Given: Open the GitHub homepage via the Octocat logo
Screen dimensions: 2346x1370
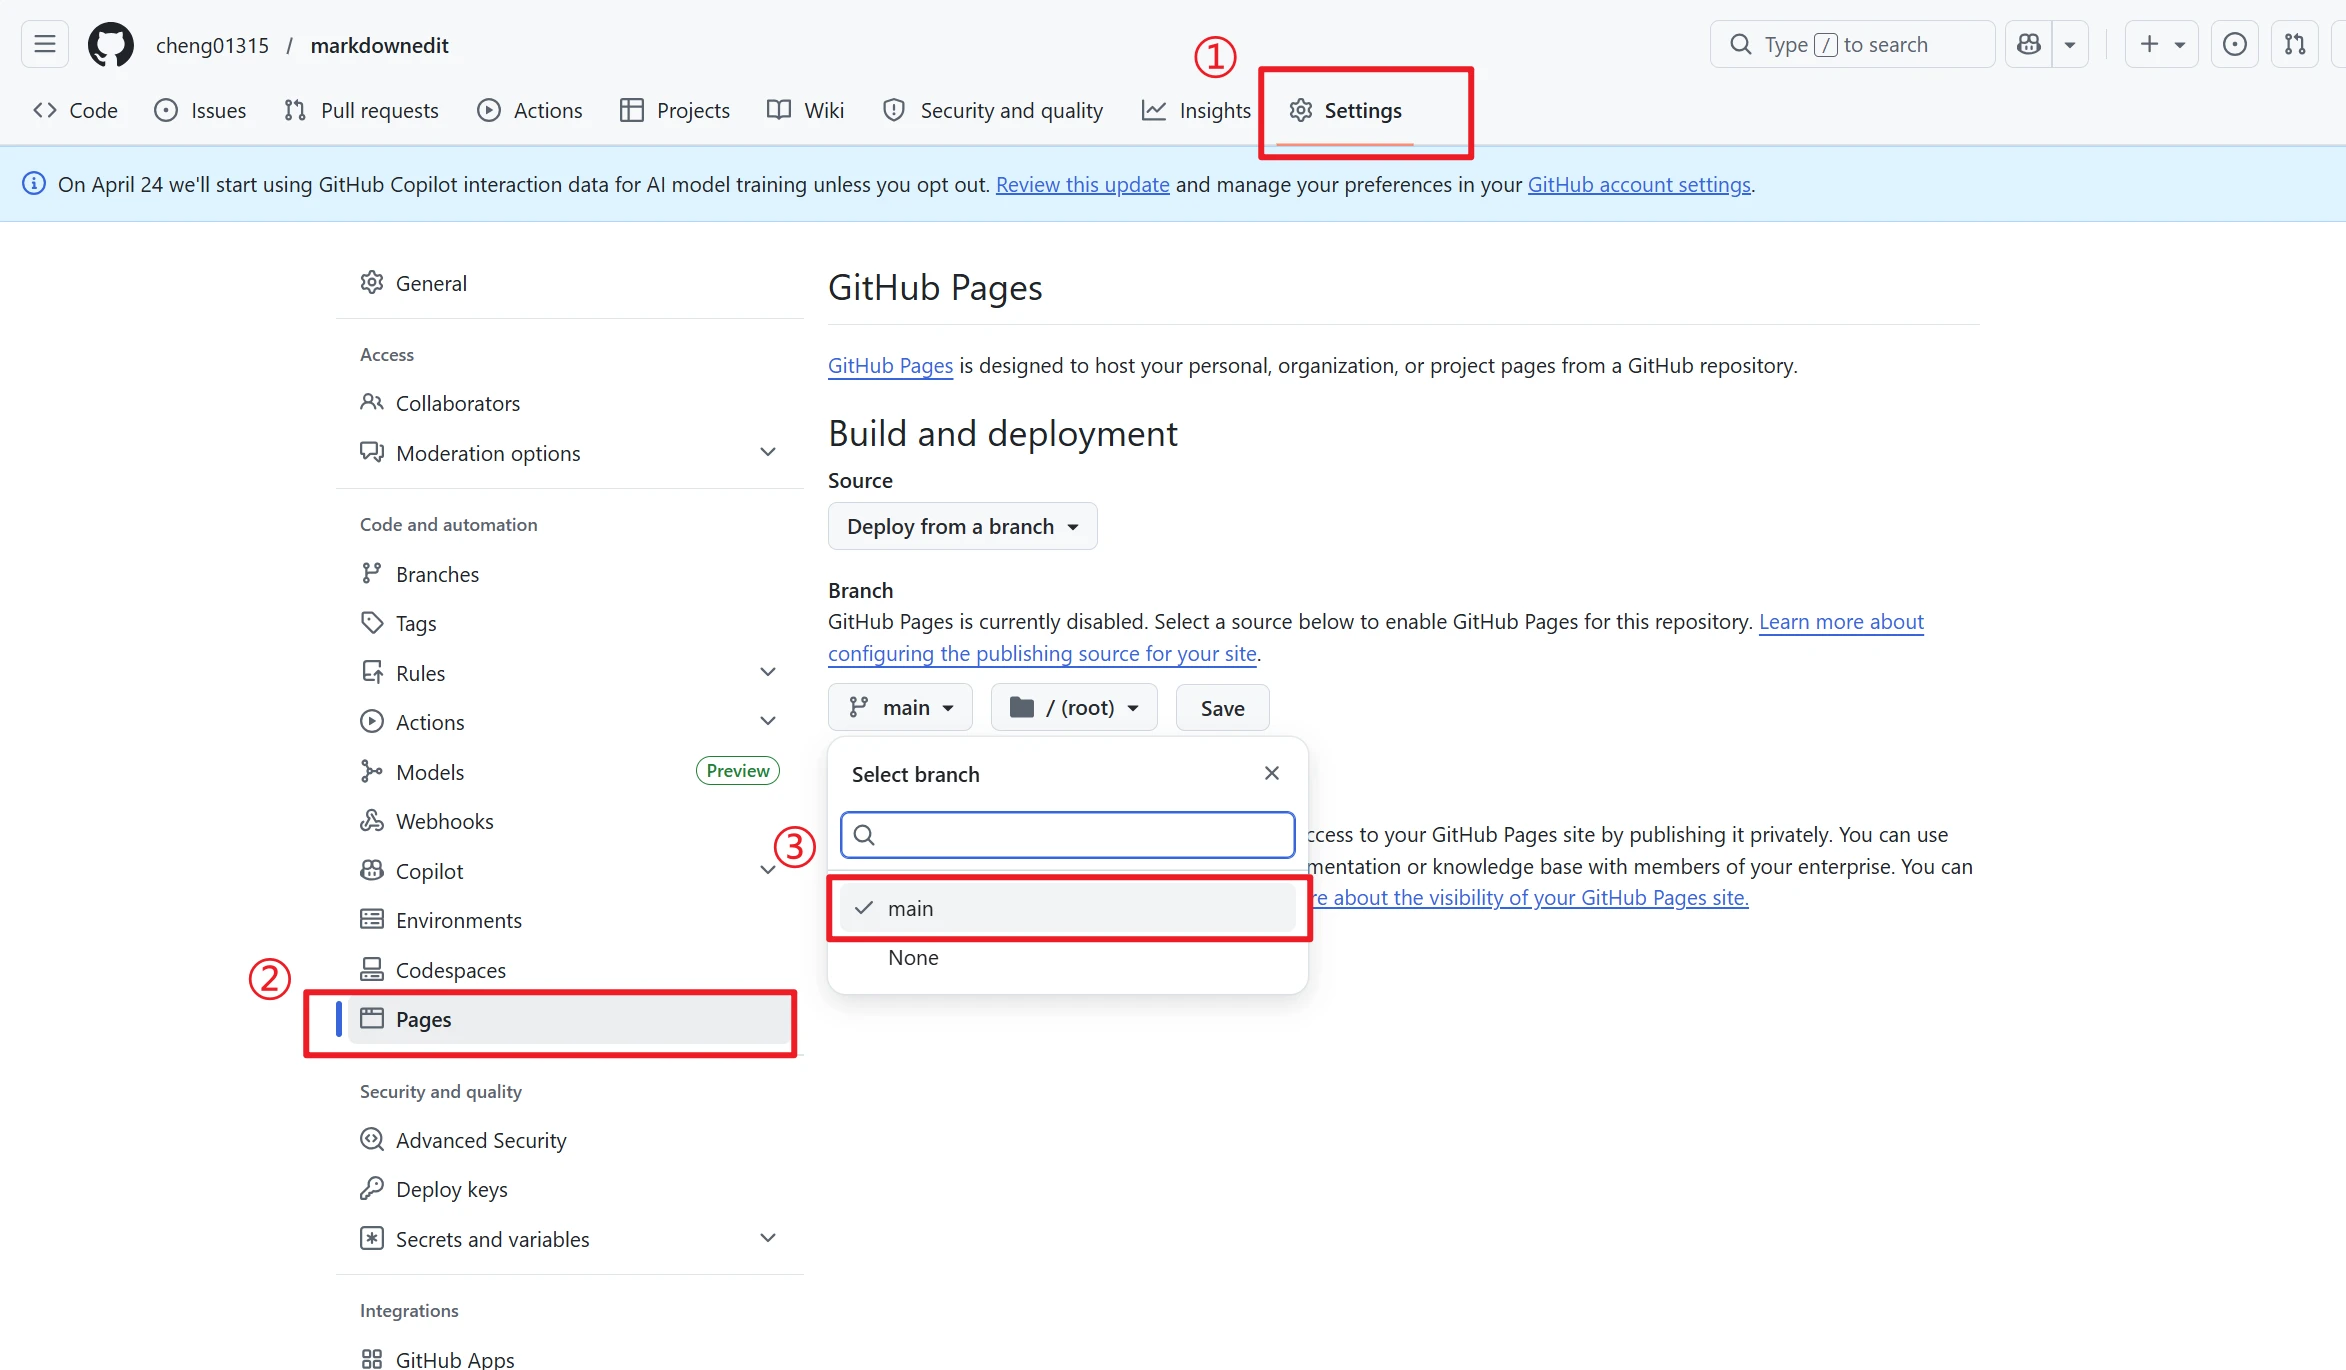Looking at the screenshot, I should (110, 44).
